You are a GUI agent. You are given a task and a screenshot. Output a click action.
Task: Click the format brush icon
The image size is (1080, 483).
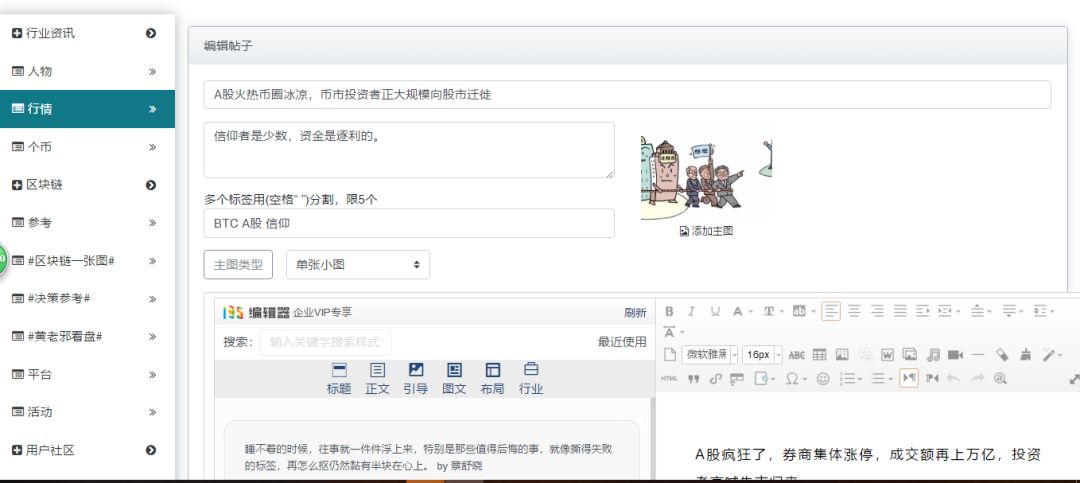point(1025,355)
